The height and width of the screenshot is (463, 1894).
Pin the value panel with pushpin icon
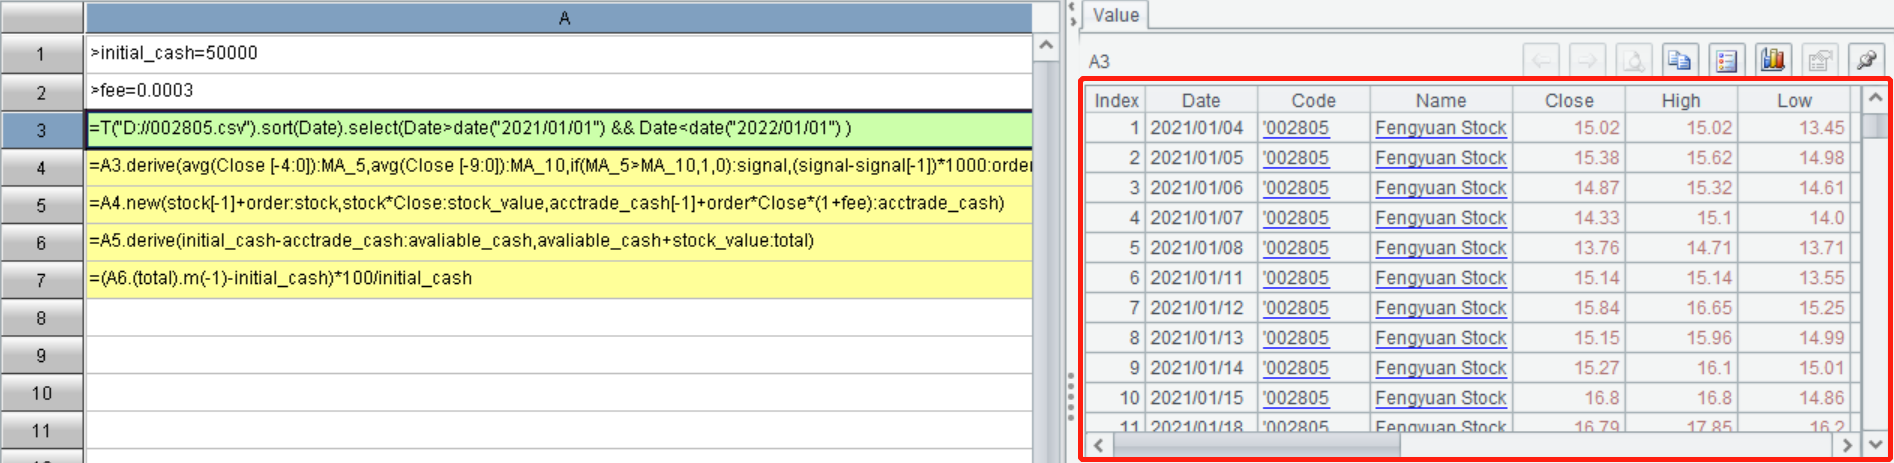[x=1865, y=61]
